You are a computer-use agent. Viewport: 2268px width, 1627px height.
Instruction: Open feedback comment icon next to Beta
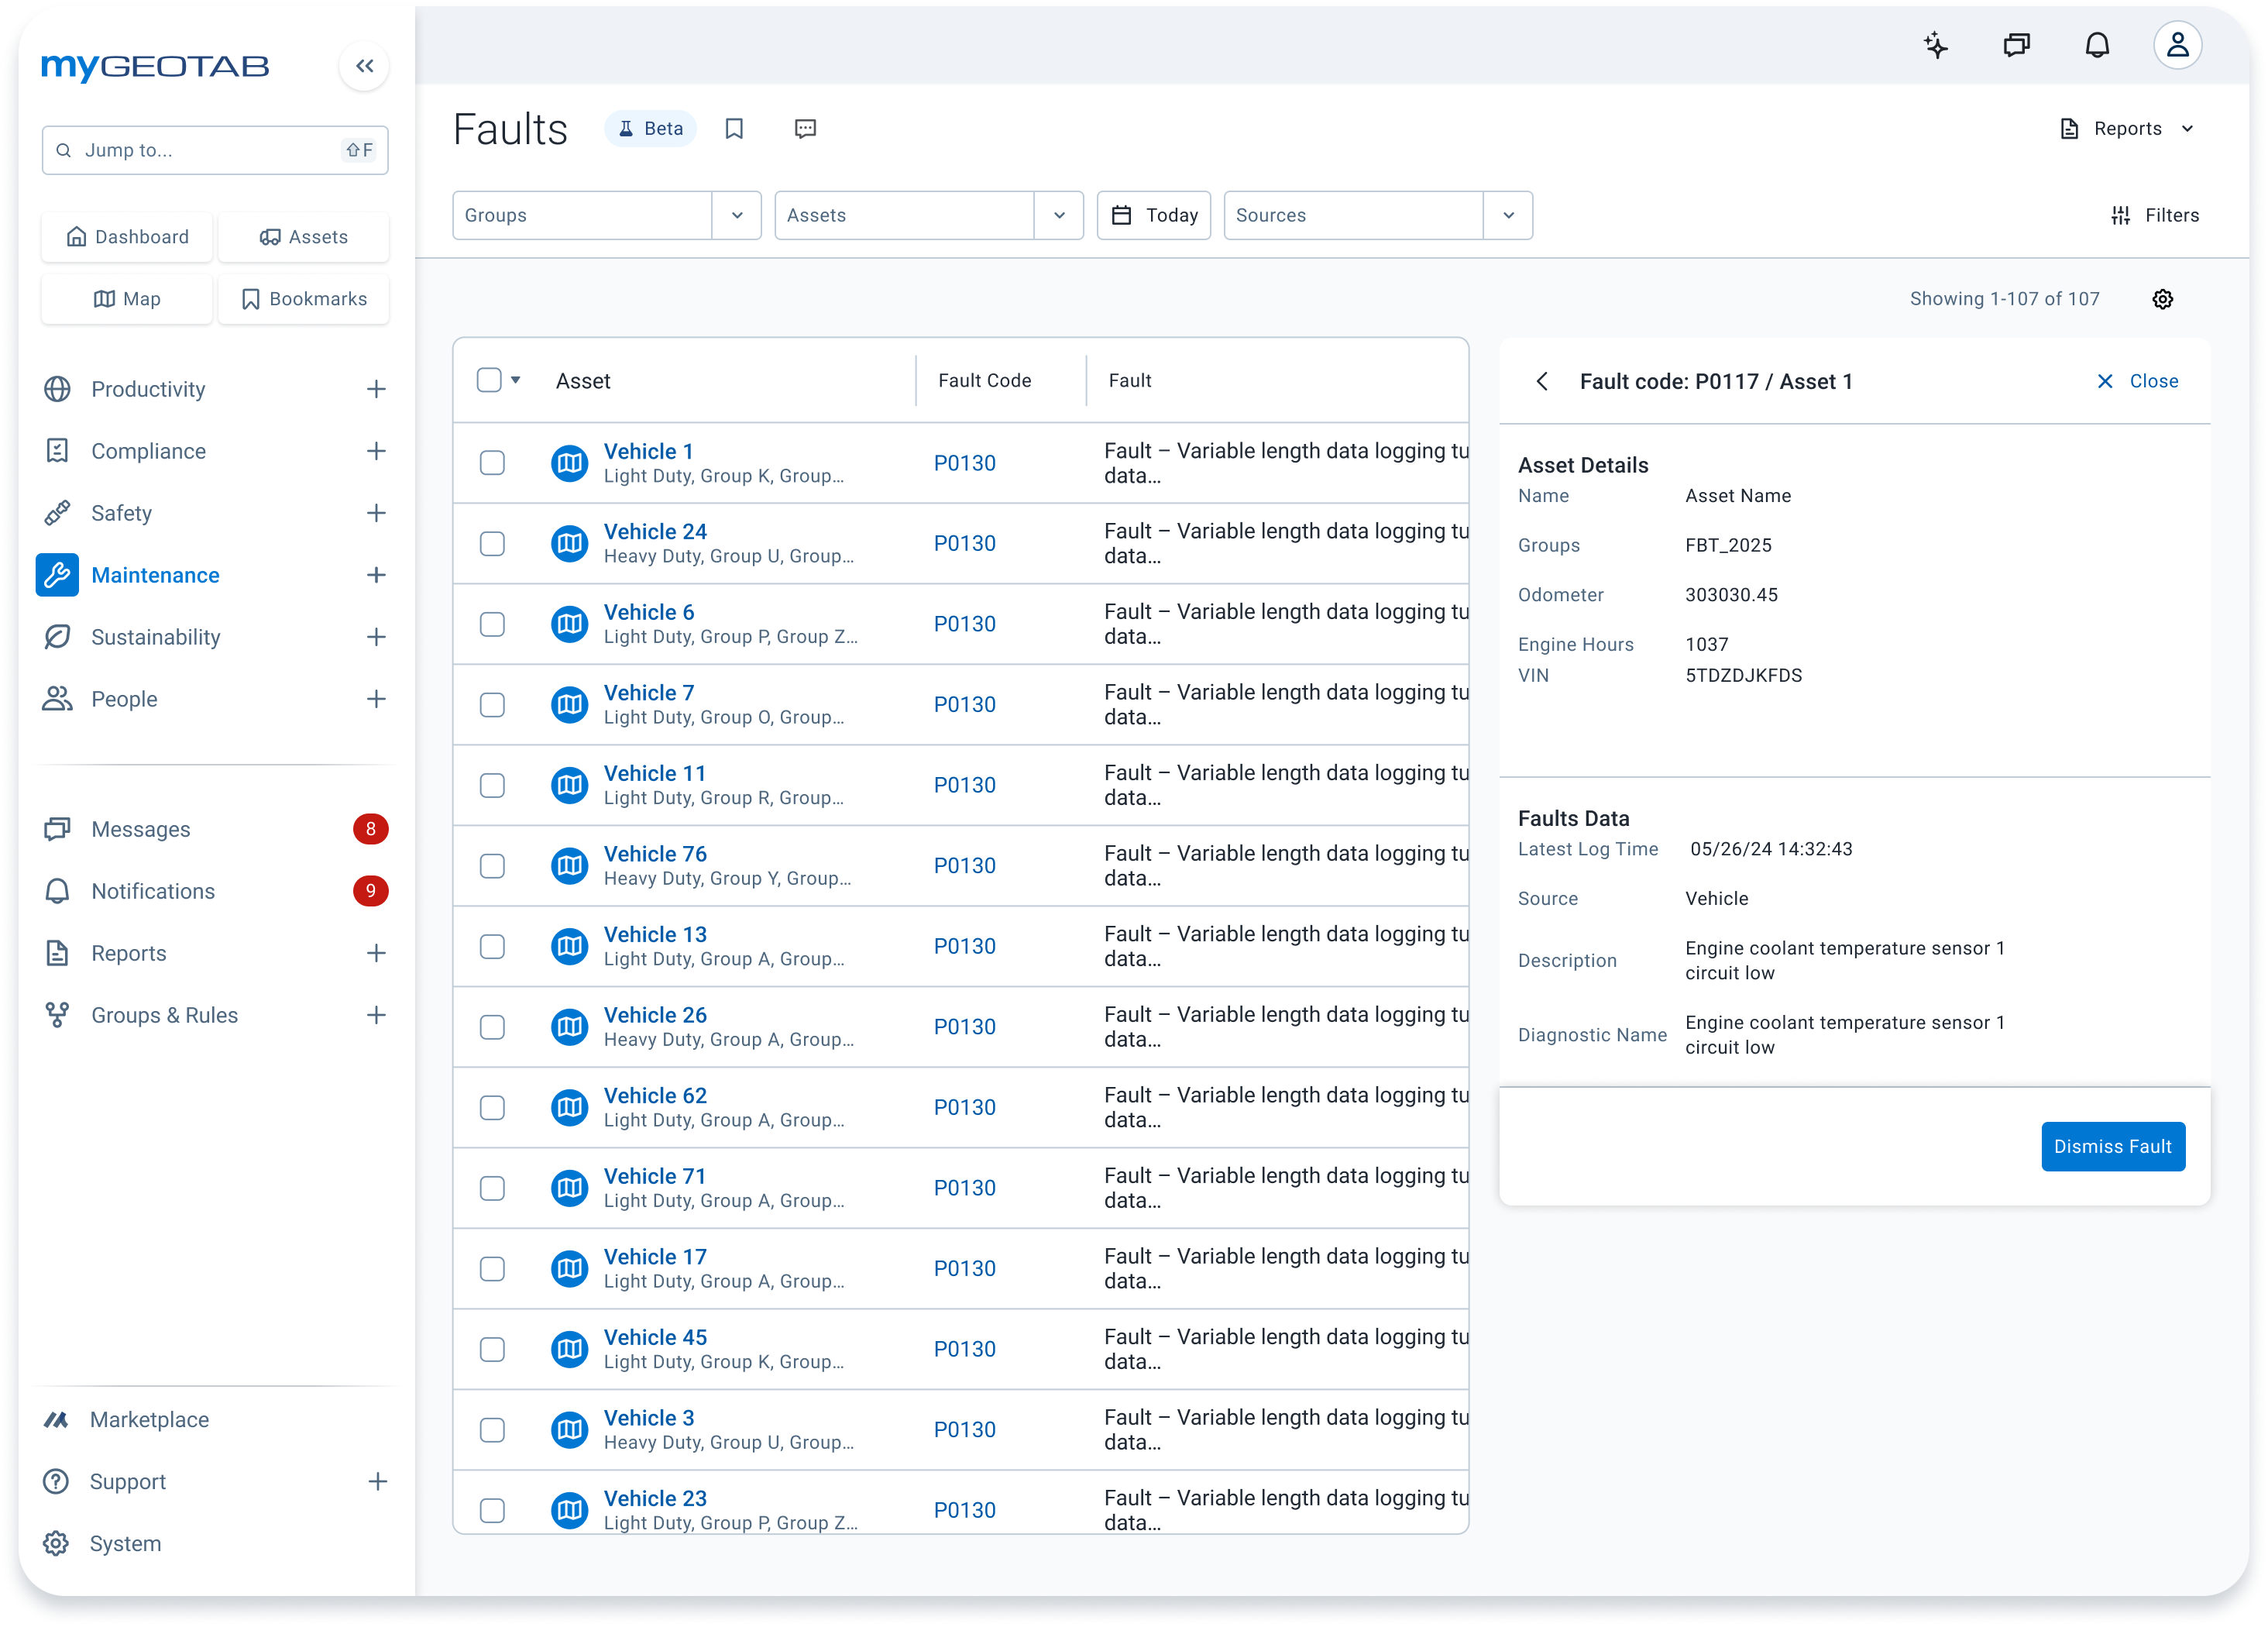[x=805, y=129]
